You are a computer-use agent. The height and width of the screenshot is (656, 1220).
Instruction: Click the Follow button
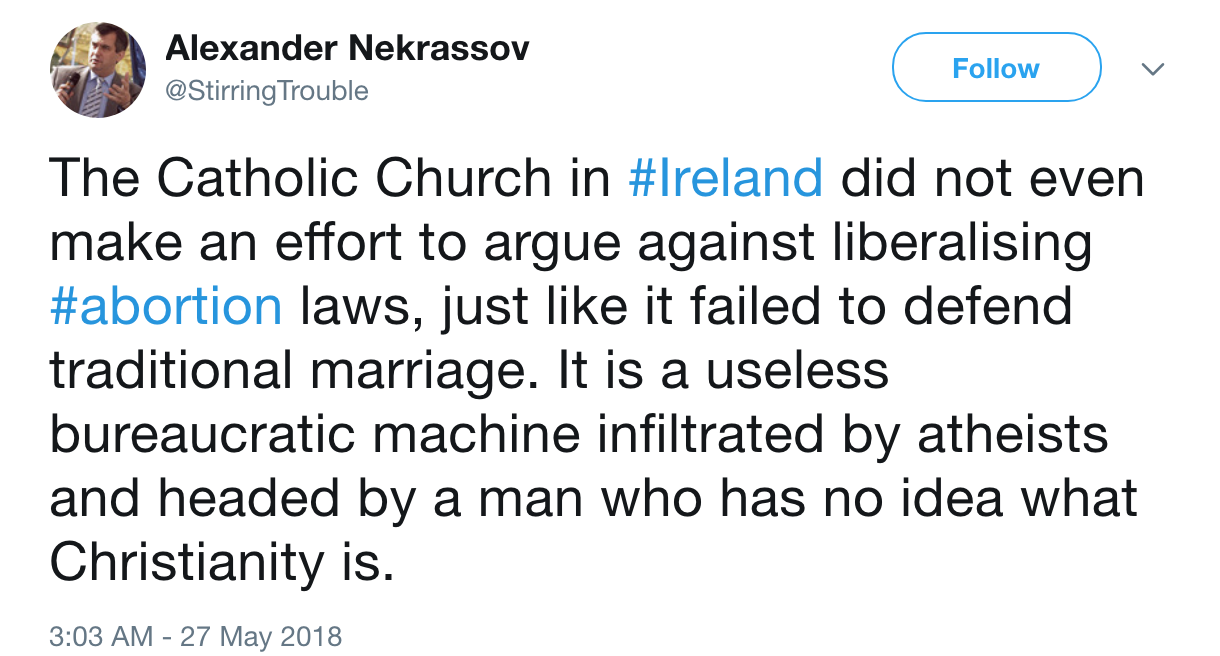[x=995, y=68]
